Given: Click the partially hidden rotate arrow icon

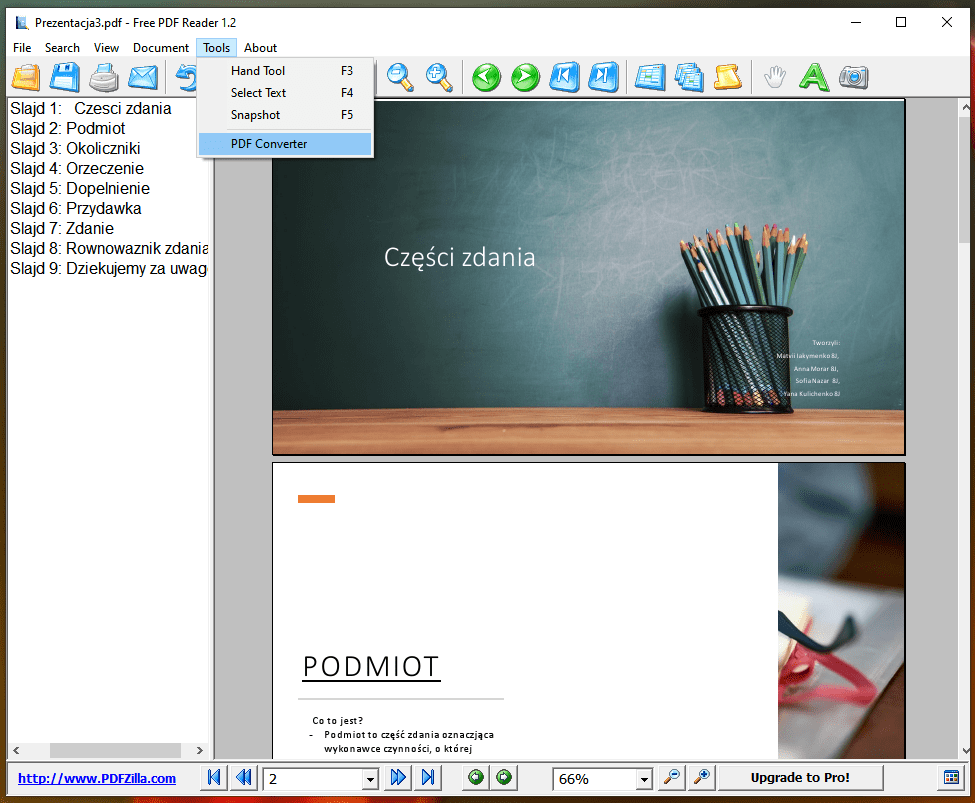Looking at the screenshot, I should coord(186,78).
